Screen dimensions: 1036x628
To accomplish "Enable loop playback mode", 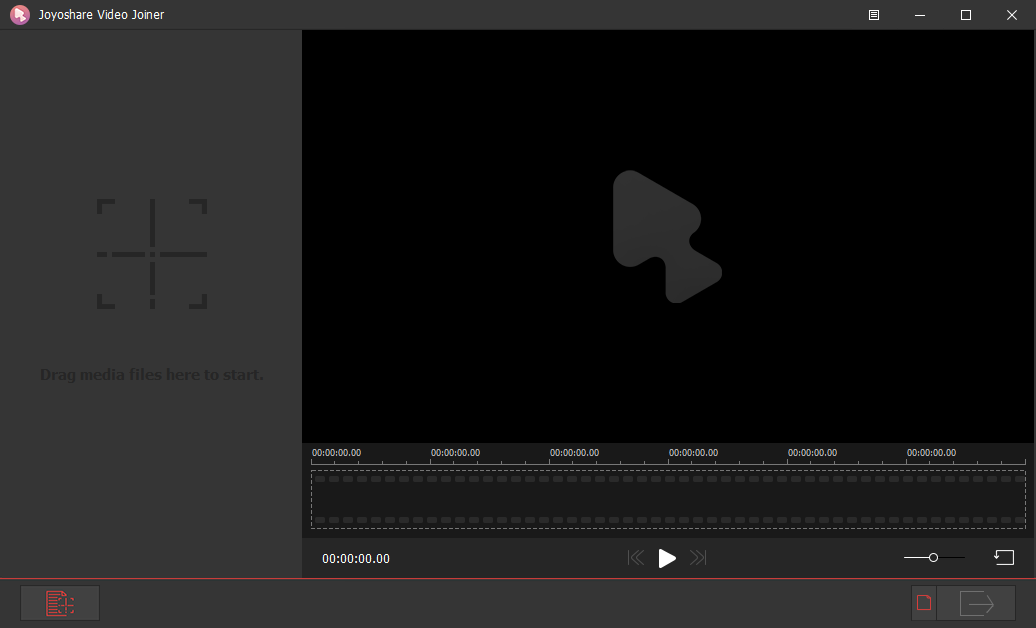I will [1006, 557].
